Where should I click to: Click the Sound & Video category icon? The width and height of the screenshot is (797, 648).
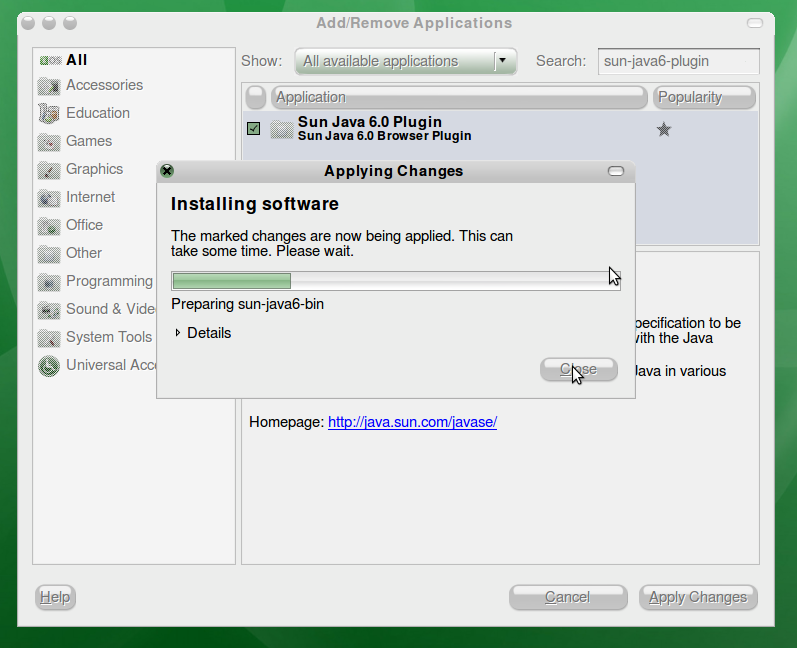click(x=49, y=309)
